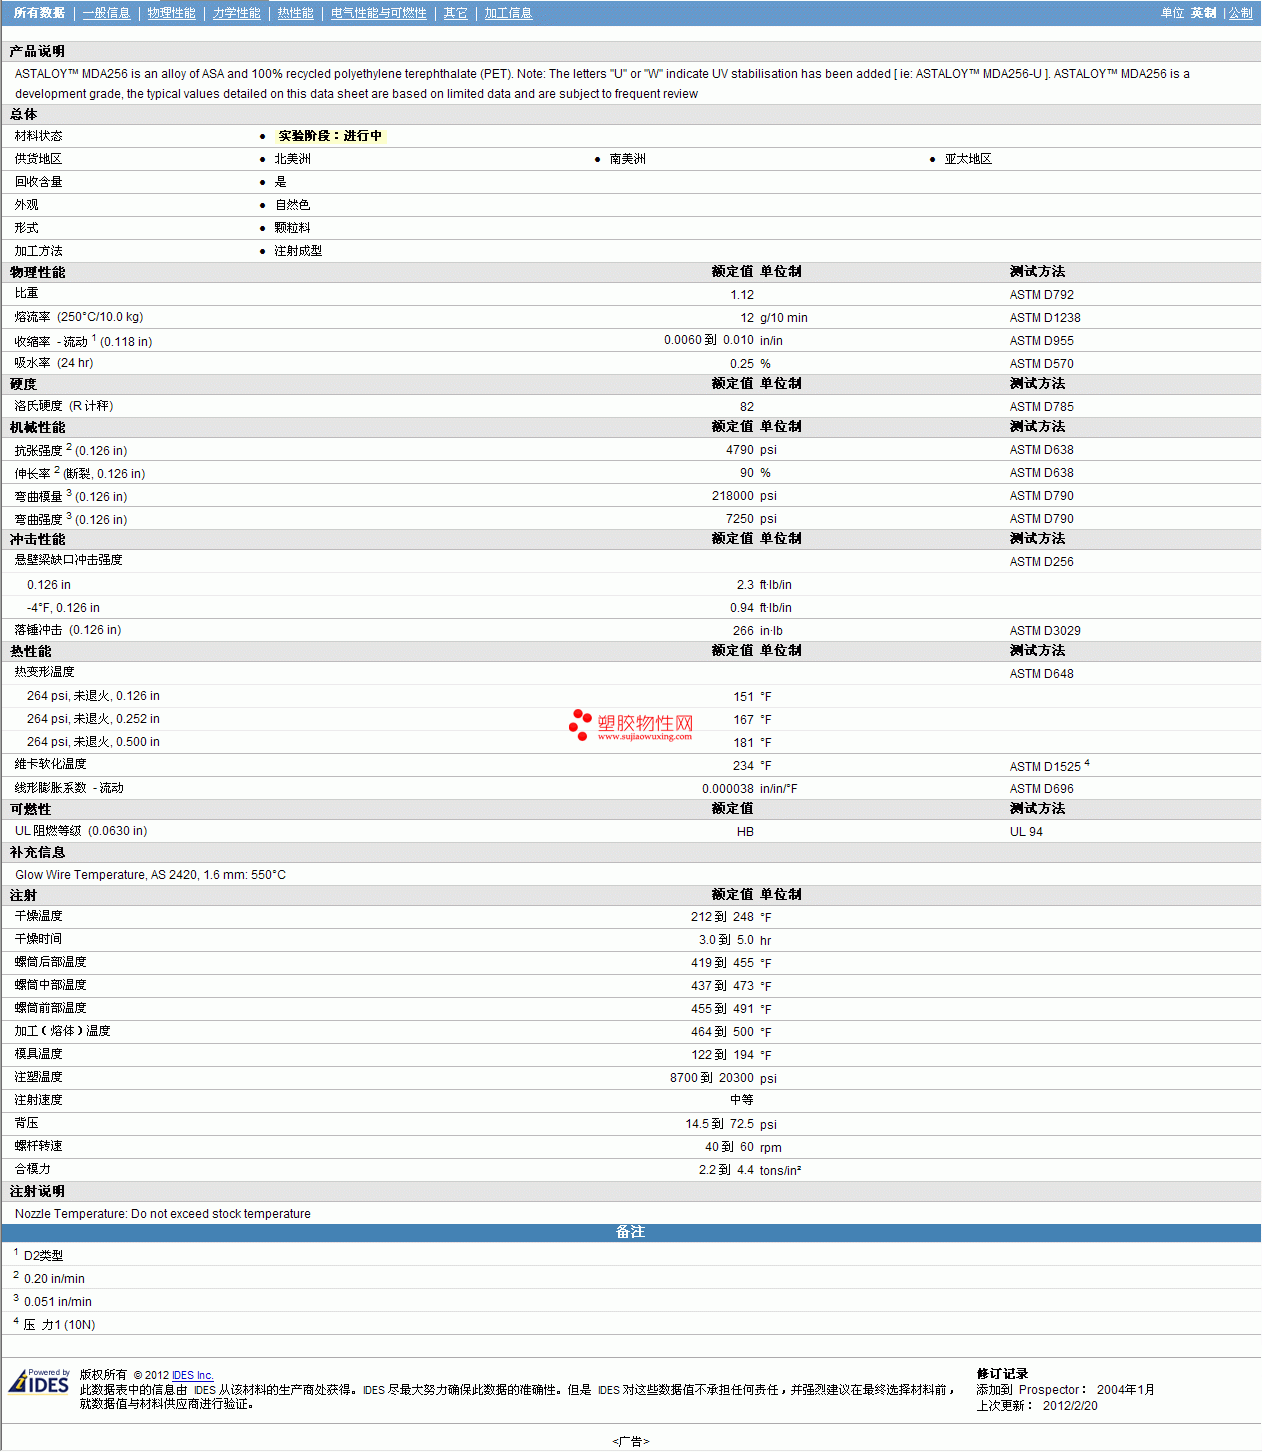The width and height of the screenshot is (1262, 1452).
Task: Click the 抗张强度 value 4790
Action: [x=740, y=450]
